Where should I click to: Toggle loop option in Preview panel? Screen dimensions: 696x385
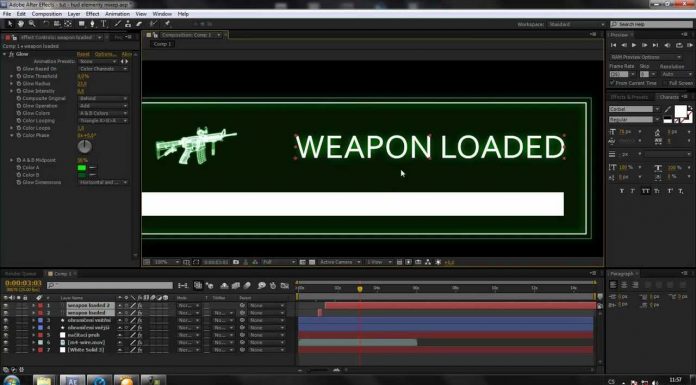tap(679, 45)
